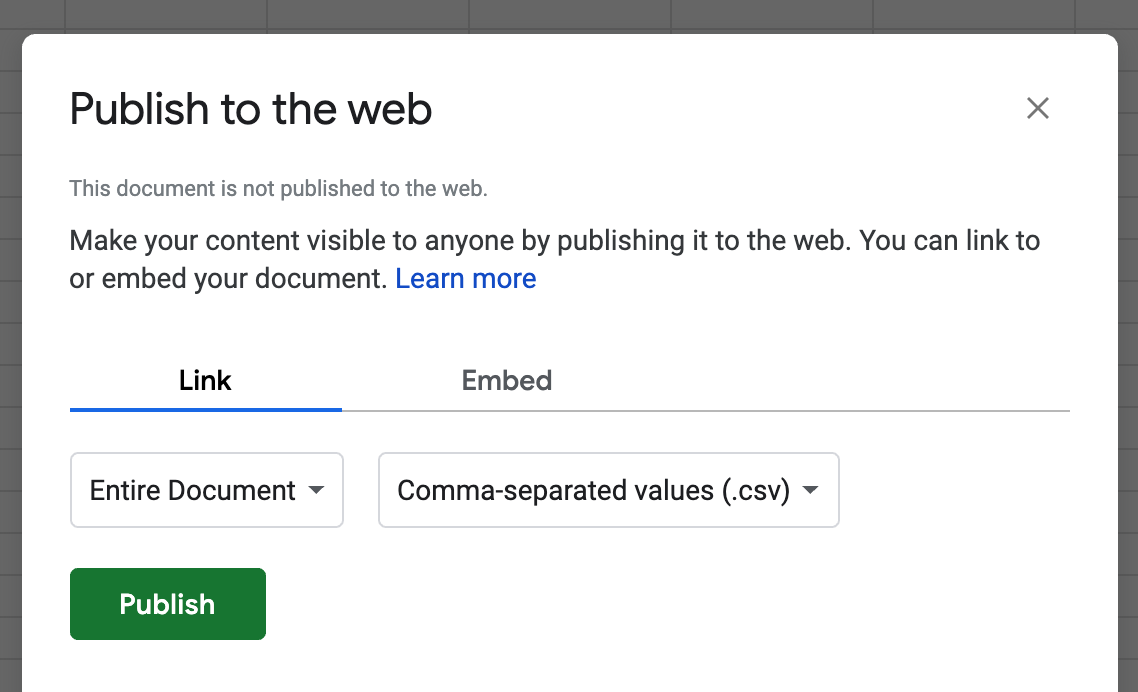1138x692 pixels.
Task: Click the arrow beside Entire Document
Action: (x=316, y=490)
